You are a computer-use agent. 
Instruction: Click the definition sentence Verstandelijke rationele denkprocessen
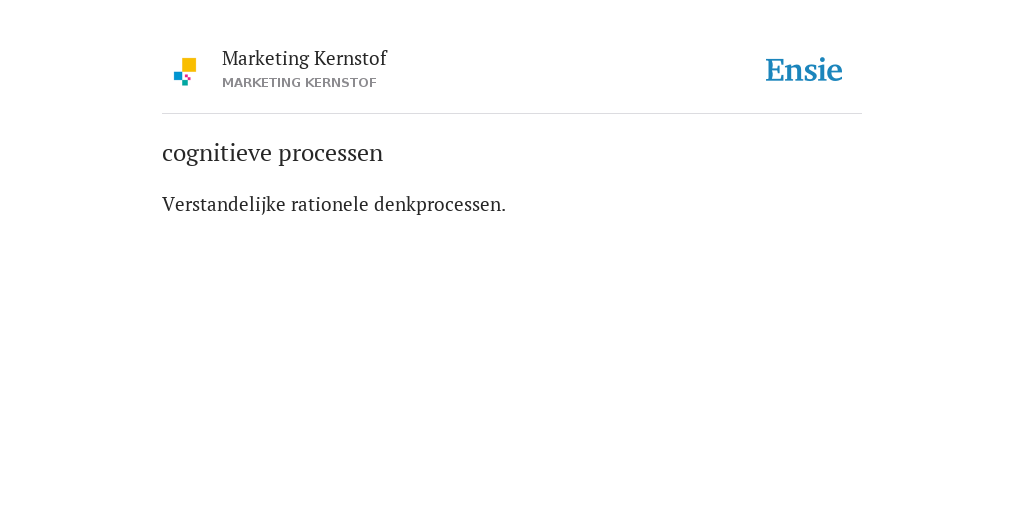(334, 205)
